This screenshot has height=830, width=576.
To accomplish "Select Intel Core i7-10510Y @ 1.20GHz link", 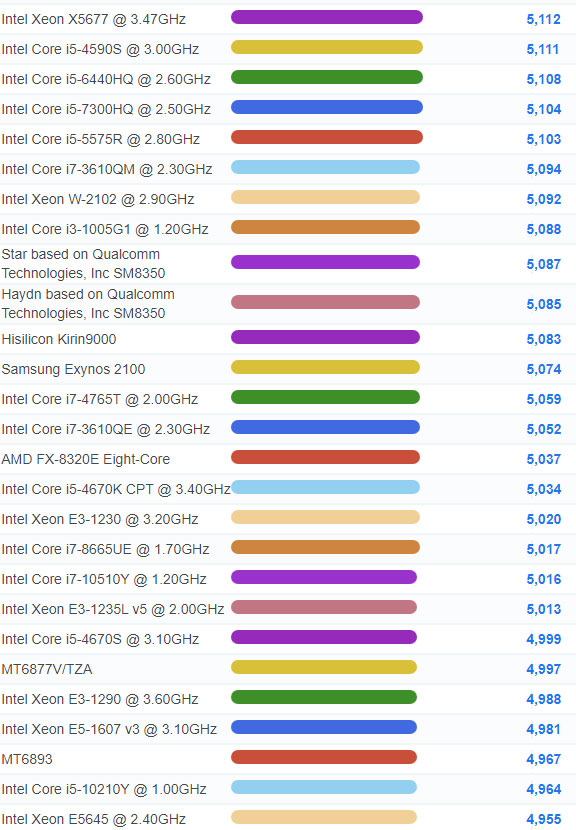I will tap(104, 580).
